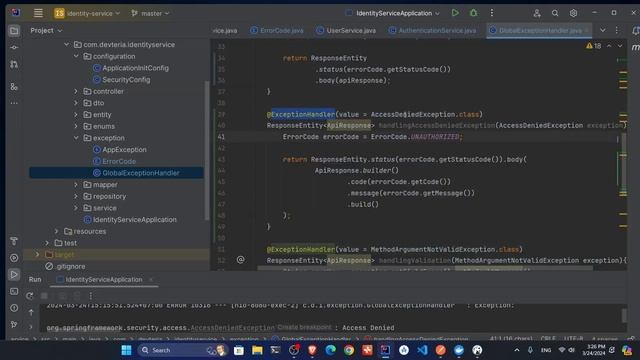Open the Git tool window icon
The image size is (640, 360).
(14, 324)
